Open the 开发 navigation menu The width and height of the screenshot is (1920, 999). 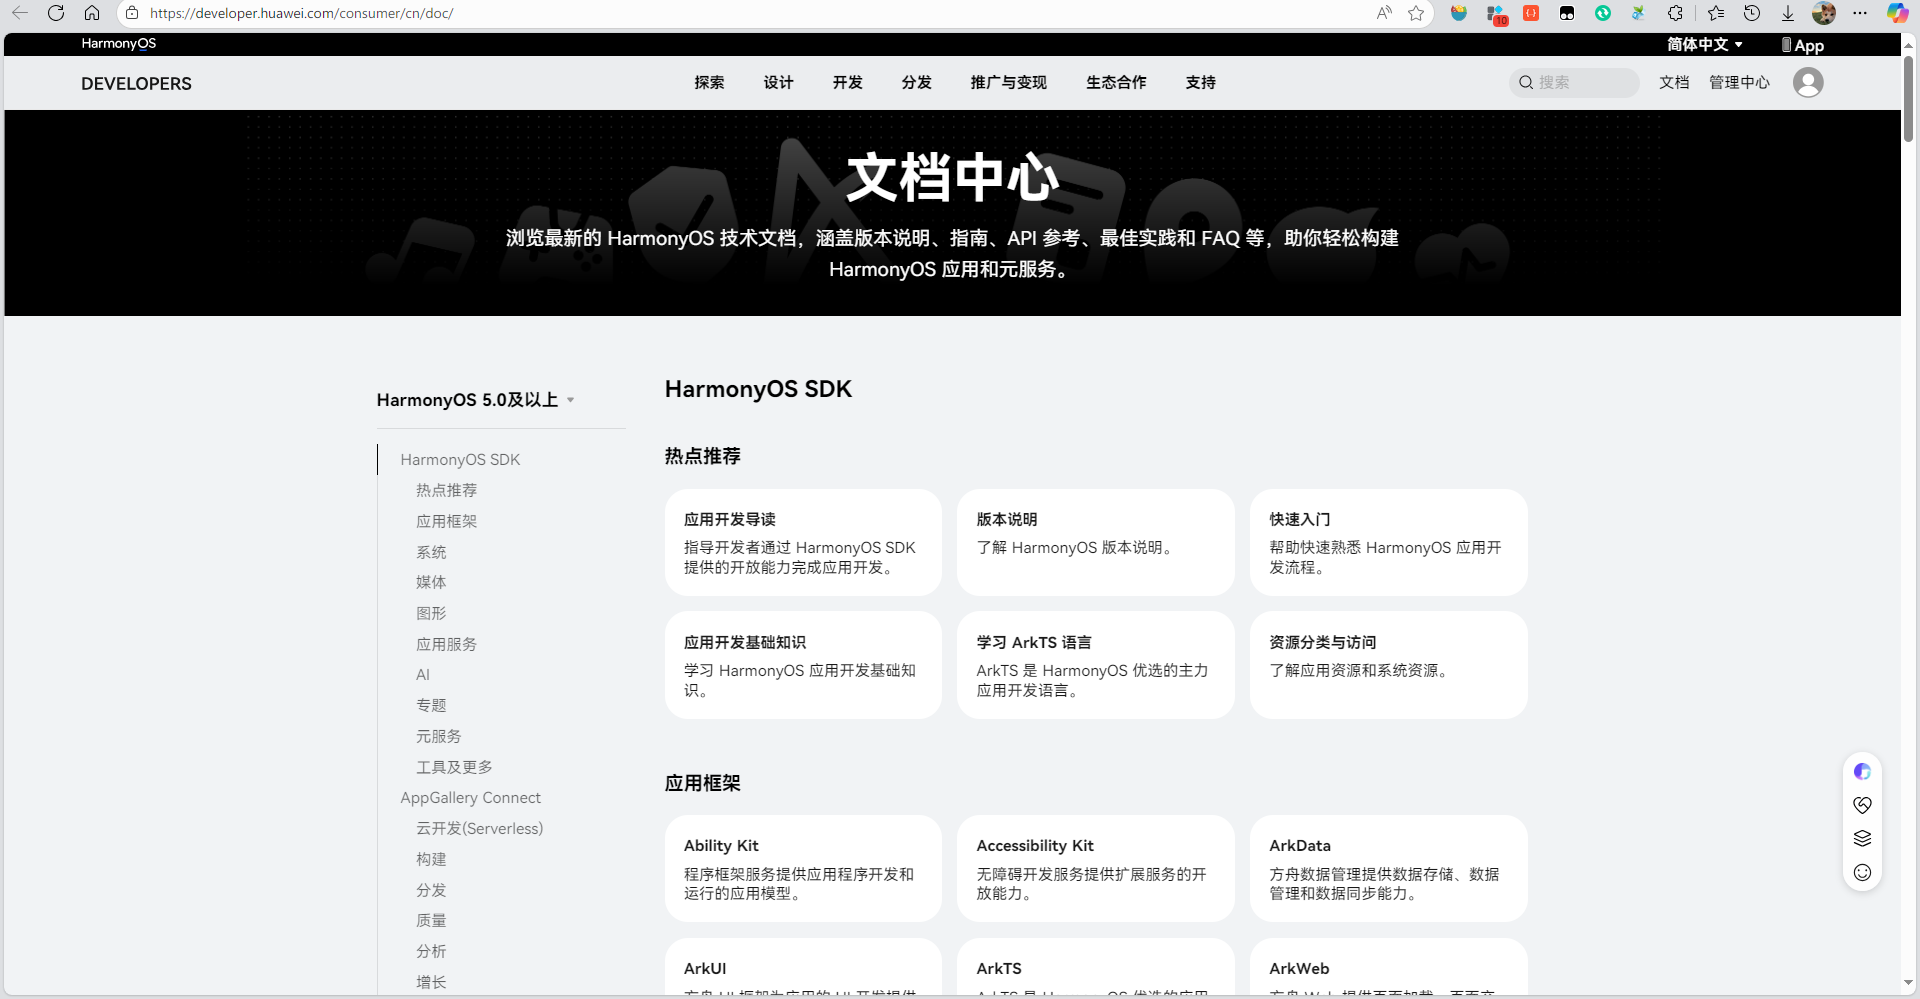tap(847, 82)
